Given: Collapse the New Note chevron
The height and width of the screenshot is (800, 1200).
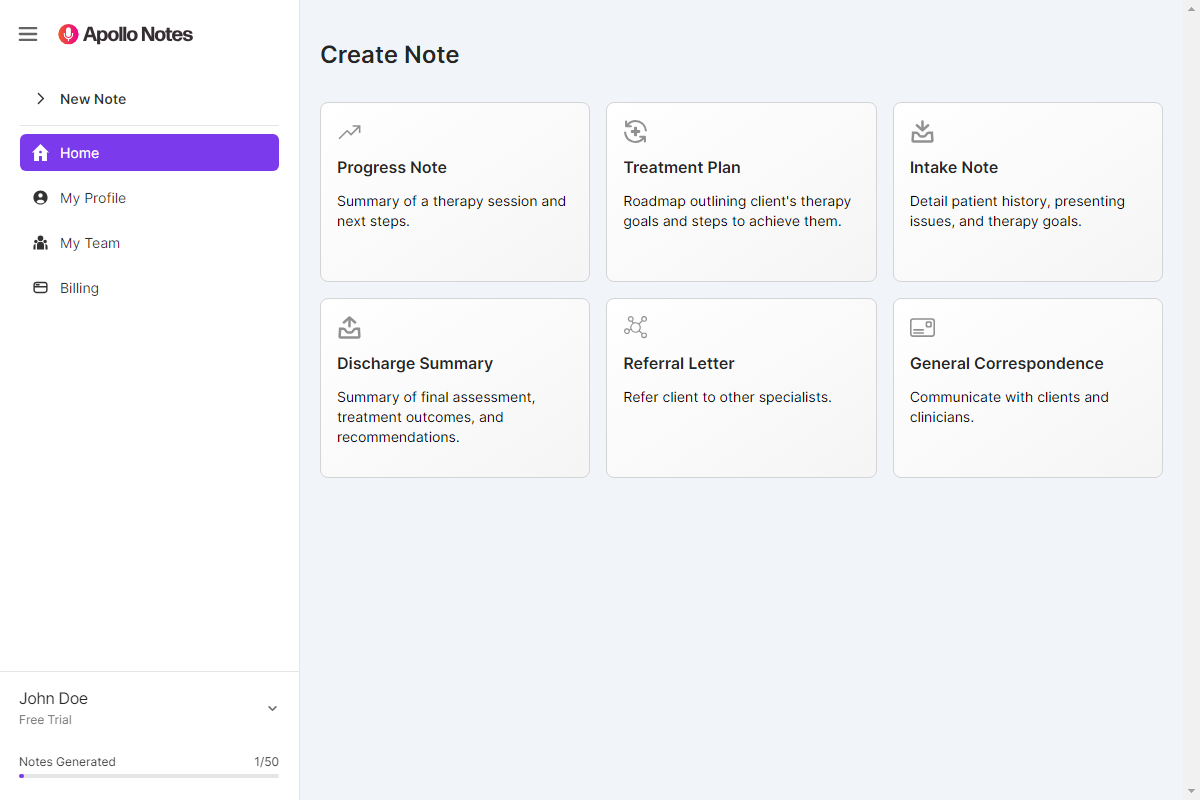Looking at the screenshot, I should [x=40, y=98].
